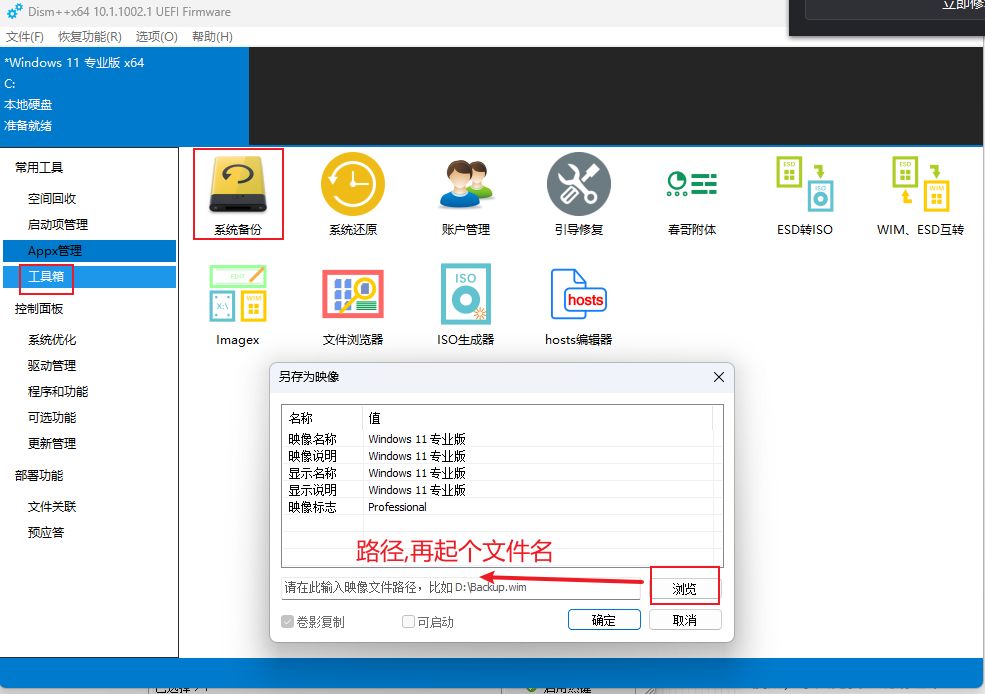Screen dimensions: 985x694
Task: Click the image file path input field
Action: coord(460,588)
